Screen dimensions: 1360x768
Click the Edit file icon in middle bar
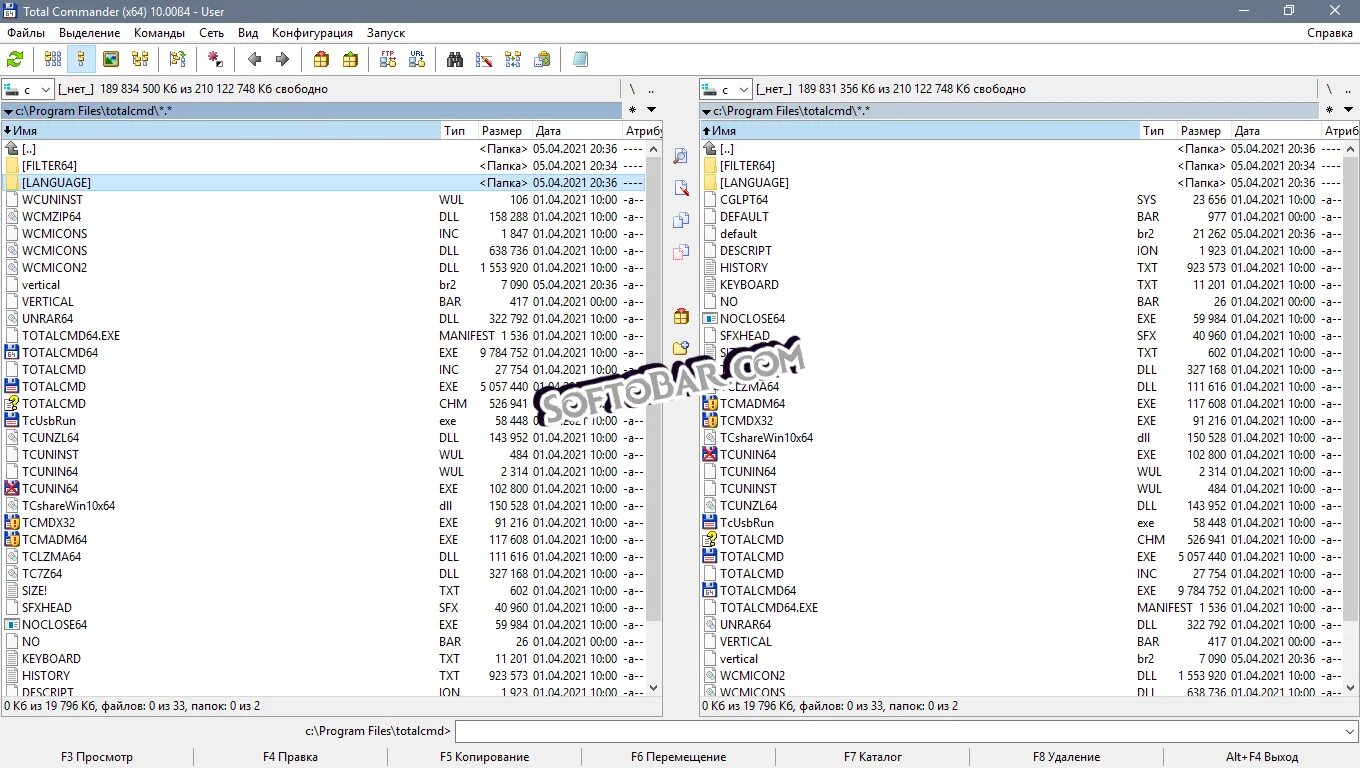[681, 188]
